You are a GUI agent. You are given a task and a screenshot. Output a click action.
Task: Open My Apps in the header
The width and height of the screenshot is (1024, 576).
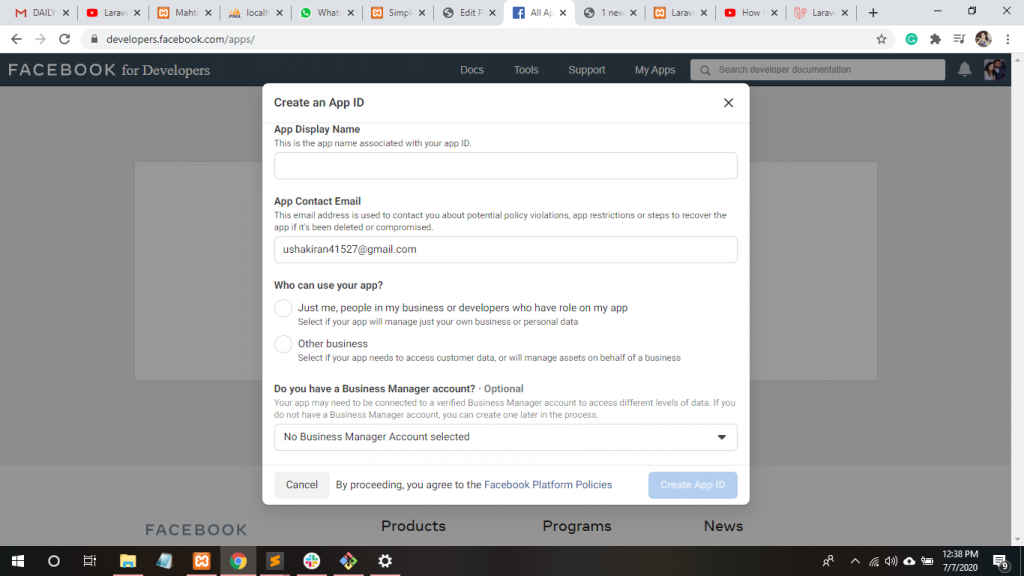point(655,70)
